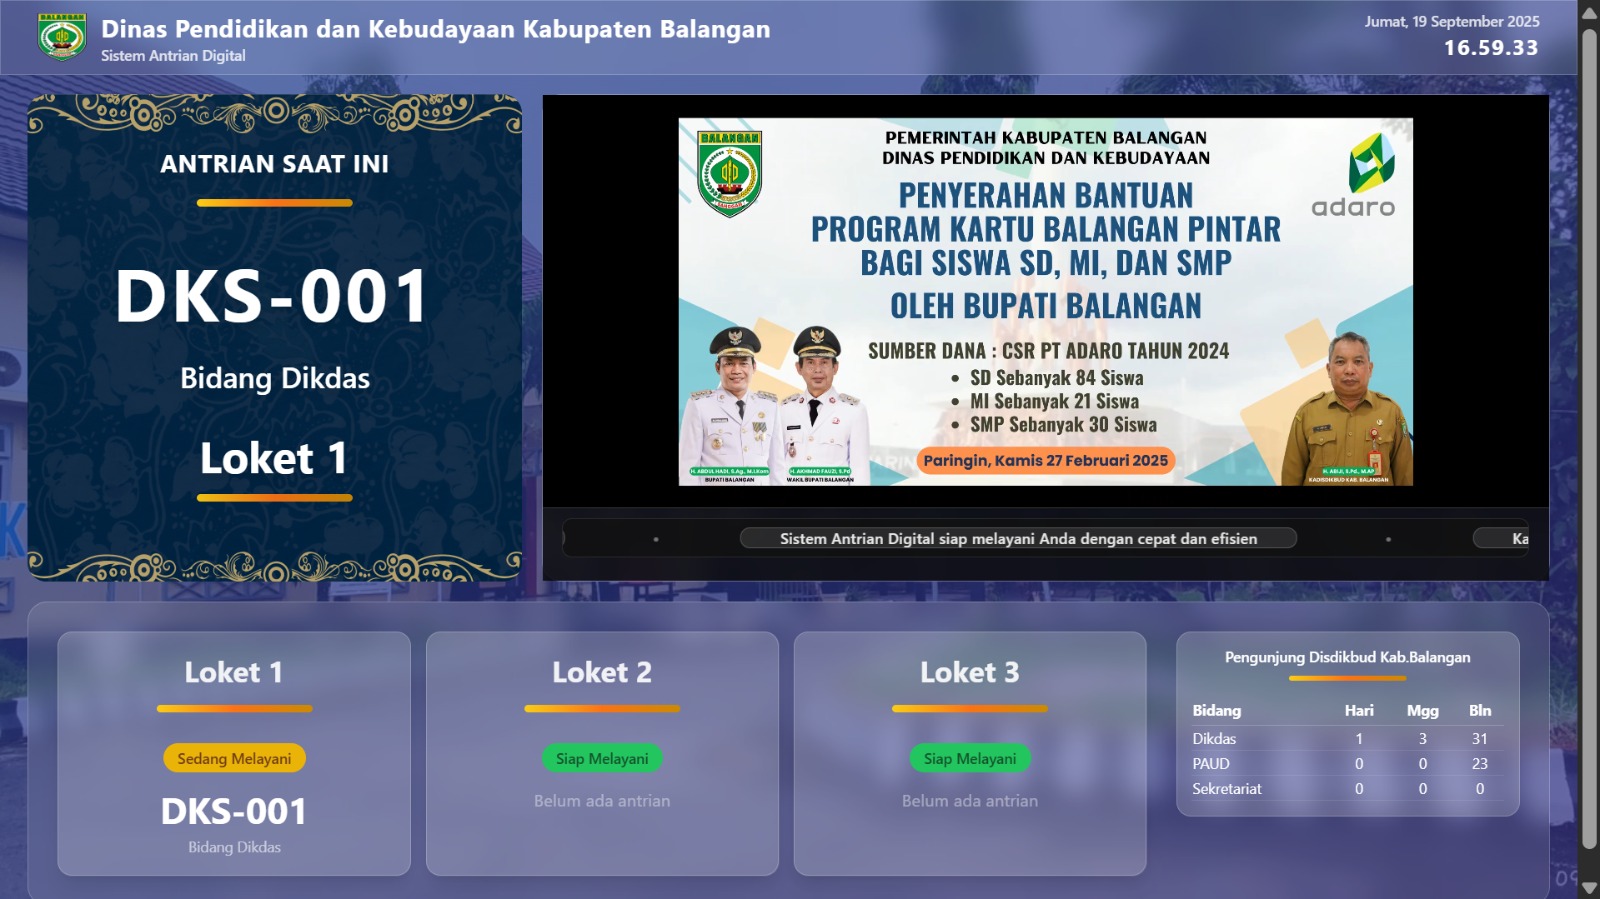Click the vertical scrollbar thumb
Screen dimensions: 1600x899
click(1589, 440)
